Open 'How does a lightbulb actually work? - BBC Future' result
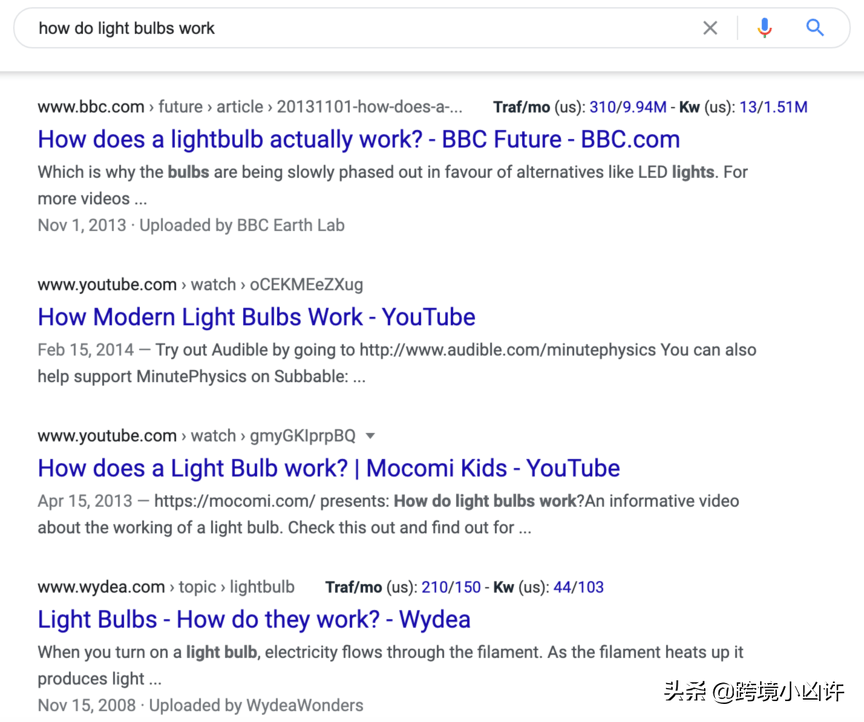The height and width of the screenshot is (722, 864). pos(359,139)
